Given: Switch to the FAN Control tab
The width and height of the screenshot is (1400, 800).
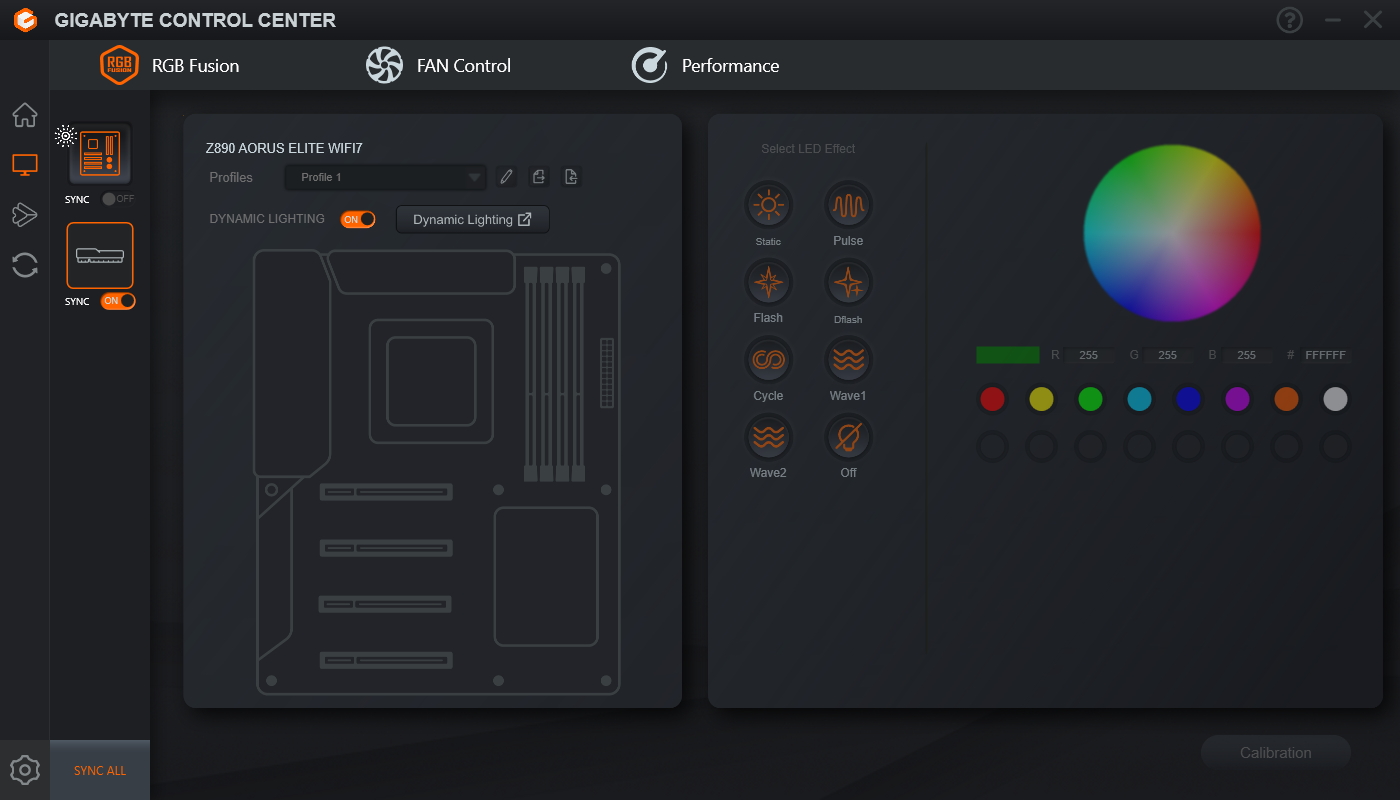Looking at the screenshot, I should tap(438, 66).
